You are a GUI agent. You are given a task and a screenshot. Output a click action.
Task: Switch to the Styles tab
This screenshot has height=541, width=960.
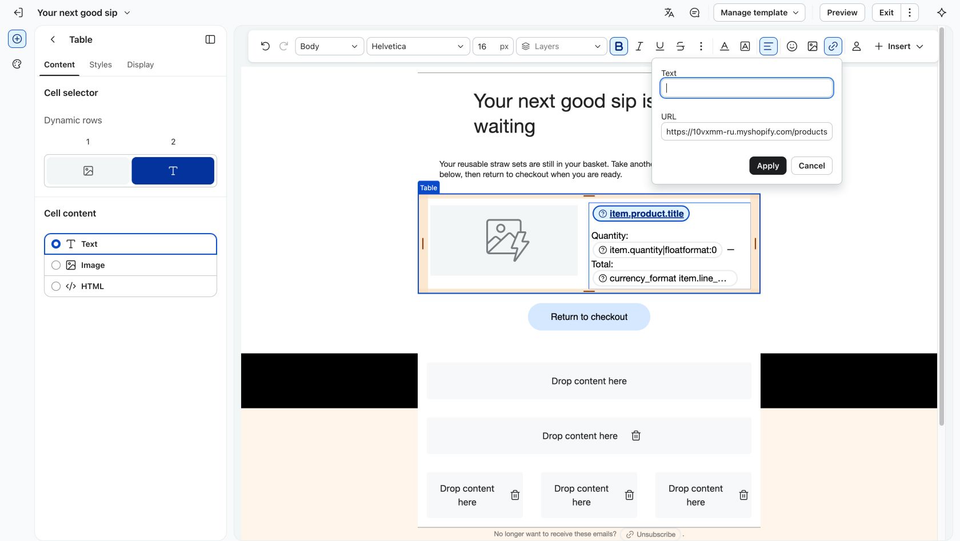(x=100, y=64)
